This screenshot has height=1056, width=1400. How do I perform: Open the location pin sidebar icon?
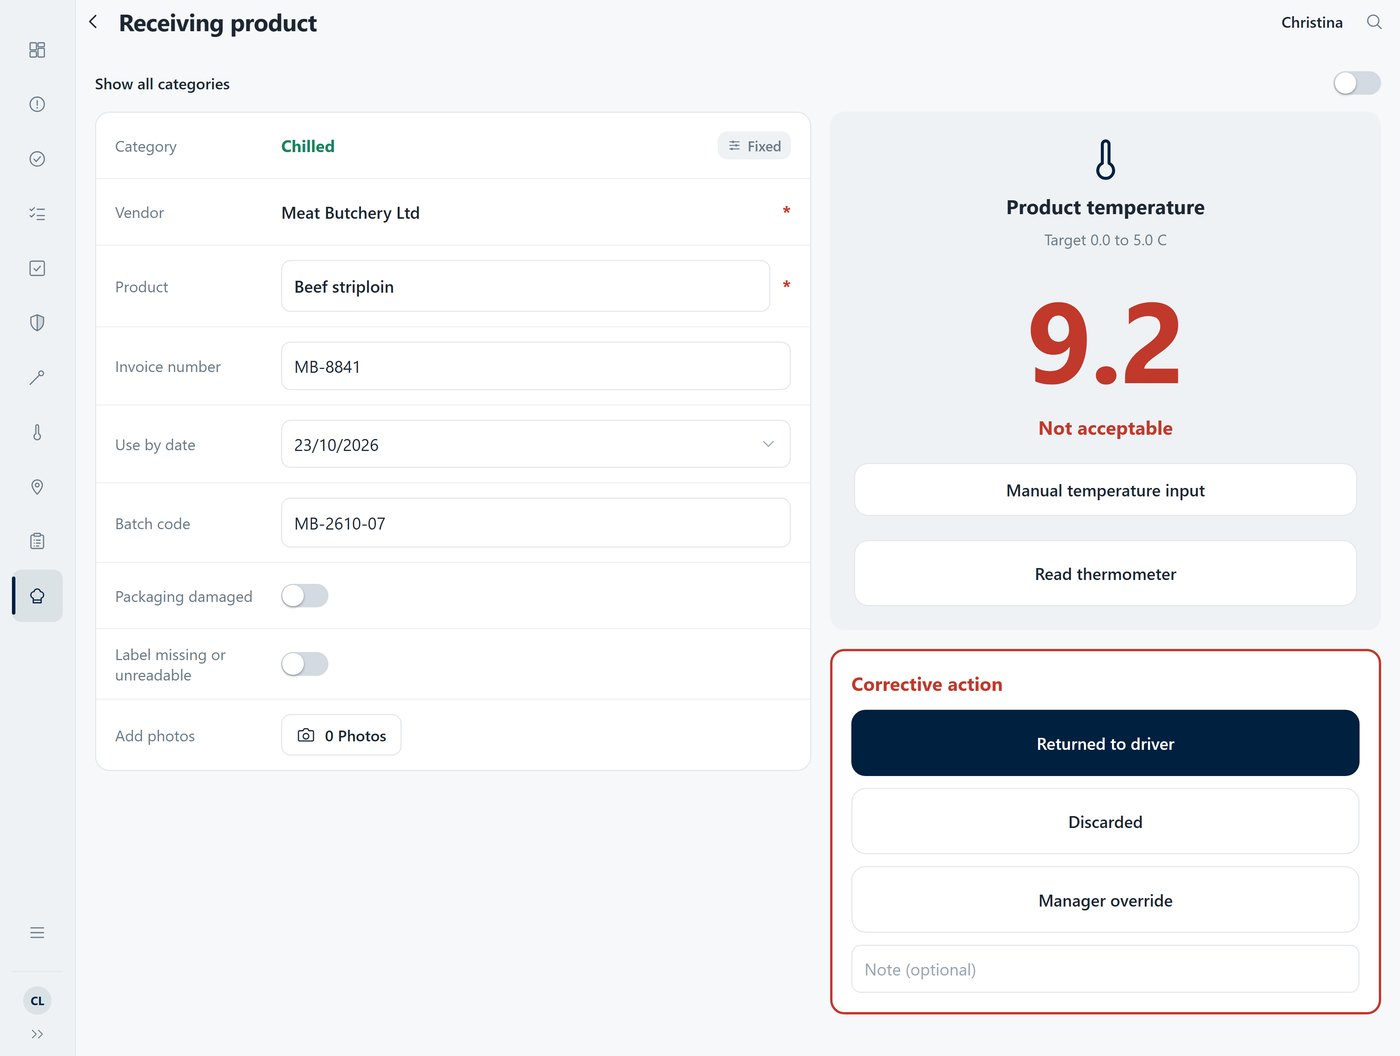pos(37,486)
